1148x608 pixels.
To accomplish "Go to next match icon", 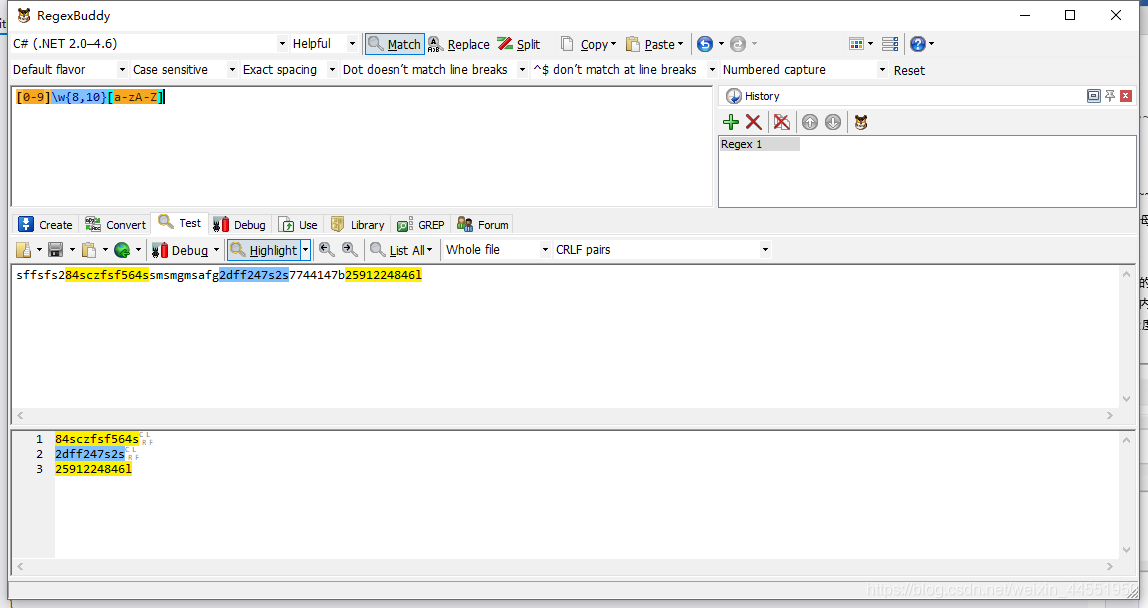I will (x=350, y=250).
